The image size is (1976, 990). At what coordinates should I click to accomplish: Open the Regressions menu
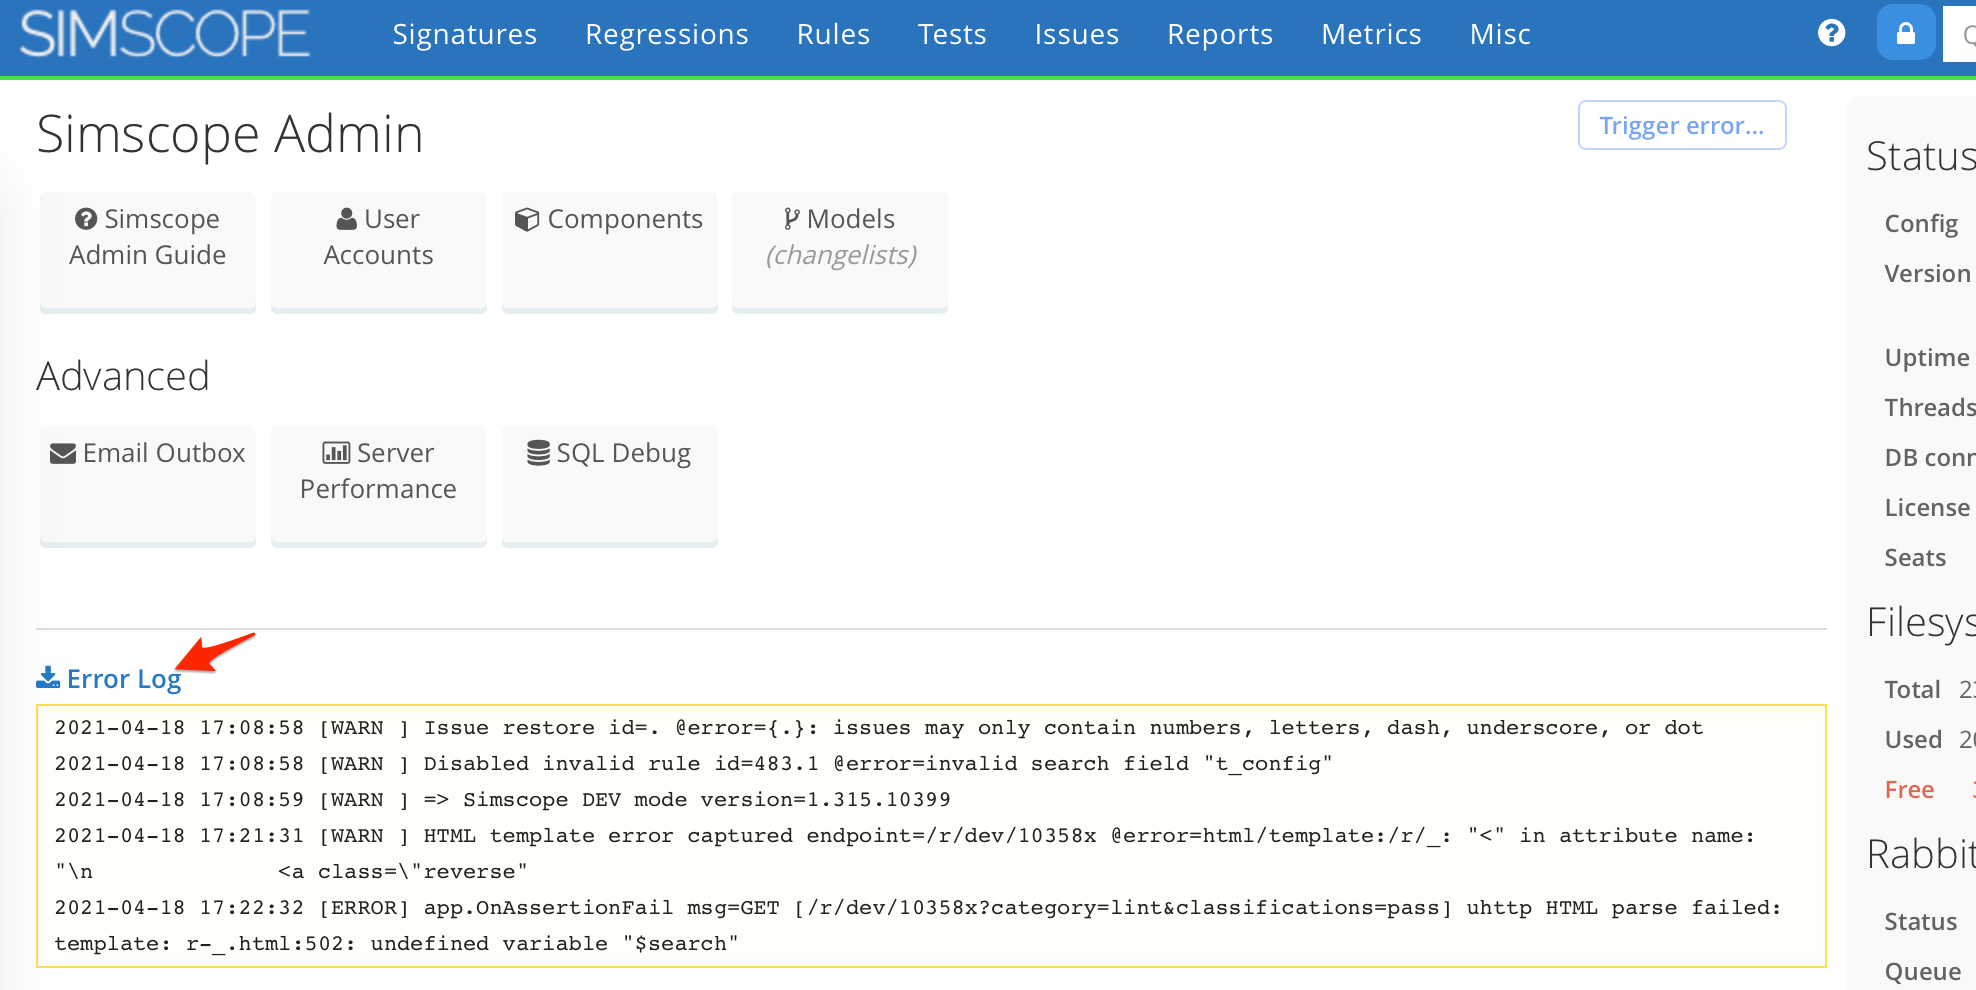(x=667, y=34)
